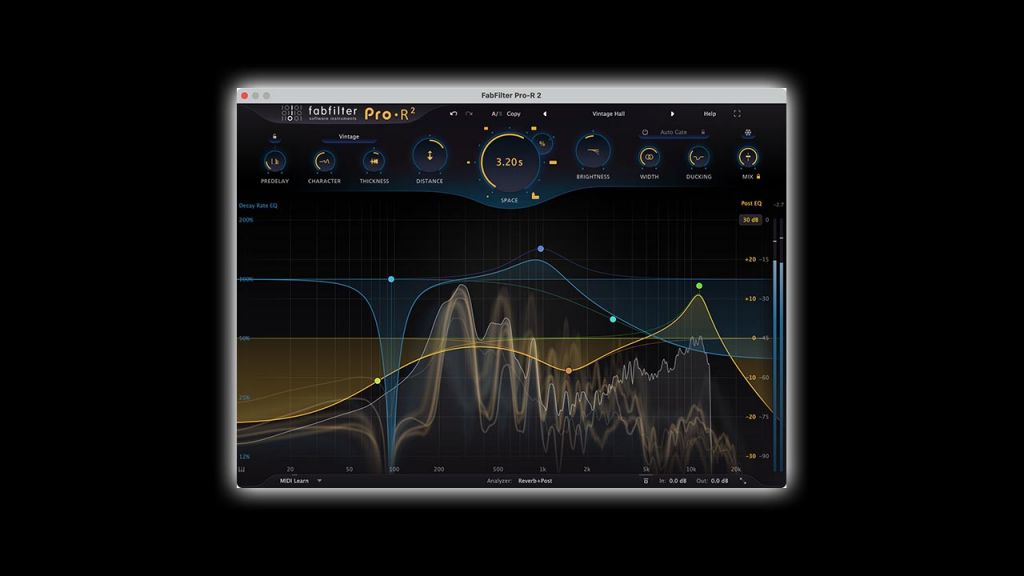The height and width of the screenshot is (576, 1024).
Task: Enter full screen mode
Action: (737, 114)
